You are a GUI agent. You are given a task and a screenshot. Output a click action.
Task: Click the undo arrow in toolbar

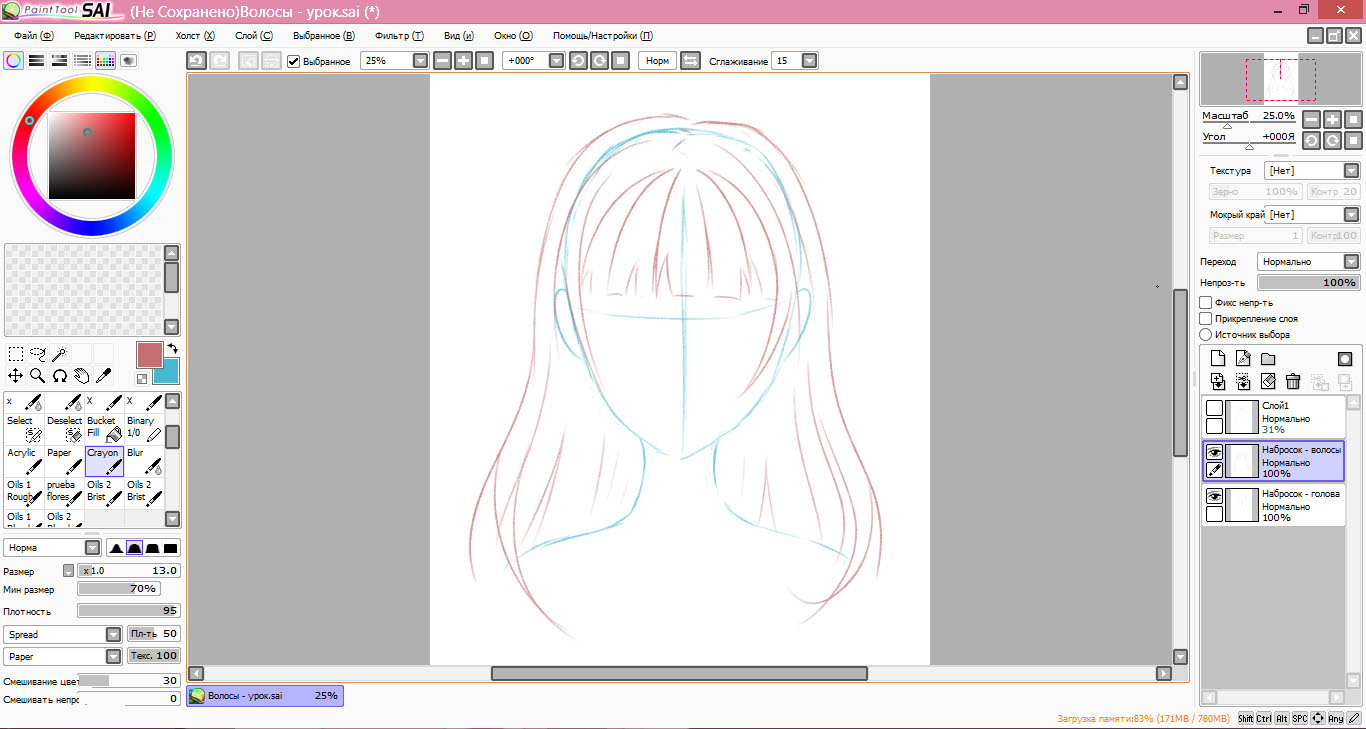click(x=197, y=61)
